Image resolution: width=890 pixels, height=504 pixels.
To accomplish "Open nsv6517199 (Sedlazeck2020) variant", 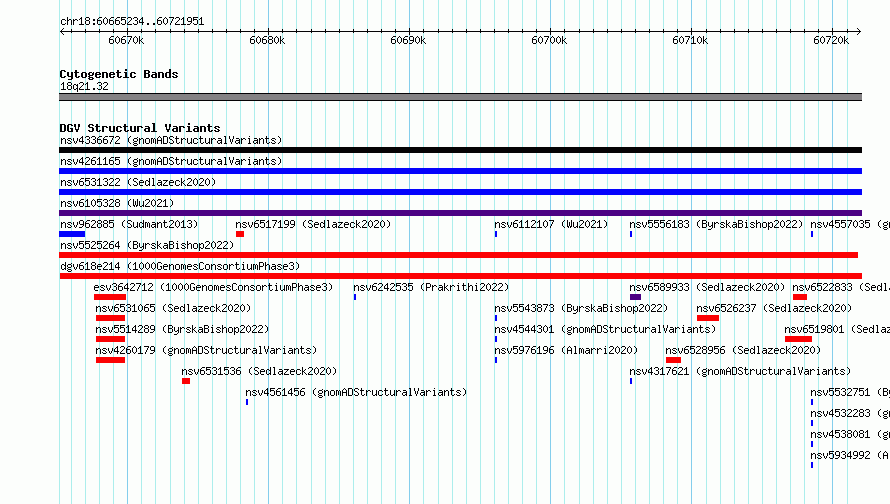I will tap(313, 224).
